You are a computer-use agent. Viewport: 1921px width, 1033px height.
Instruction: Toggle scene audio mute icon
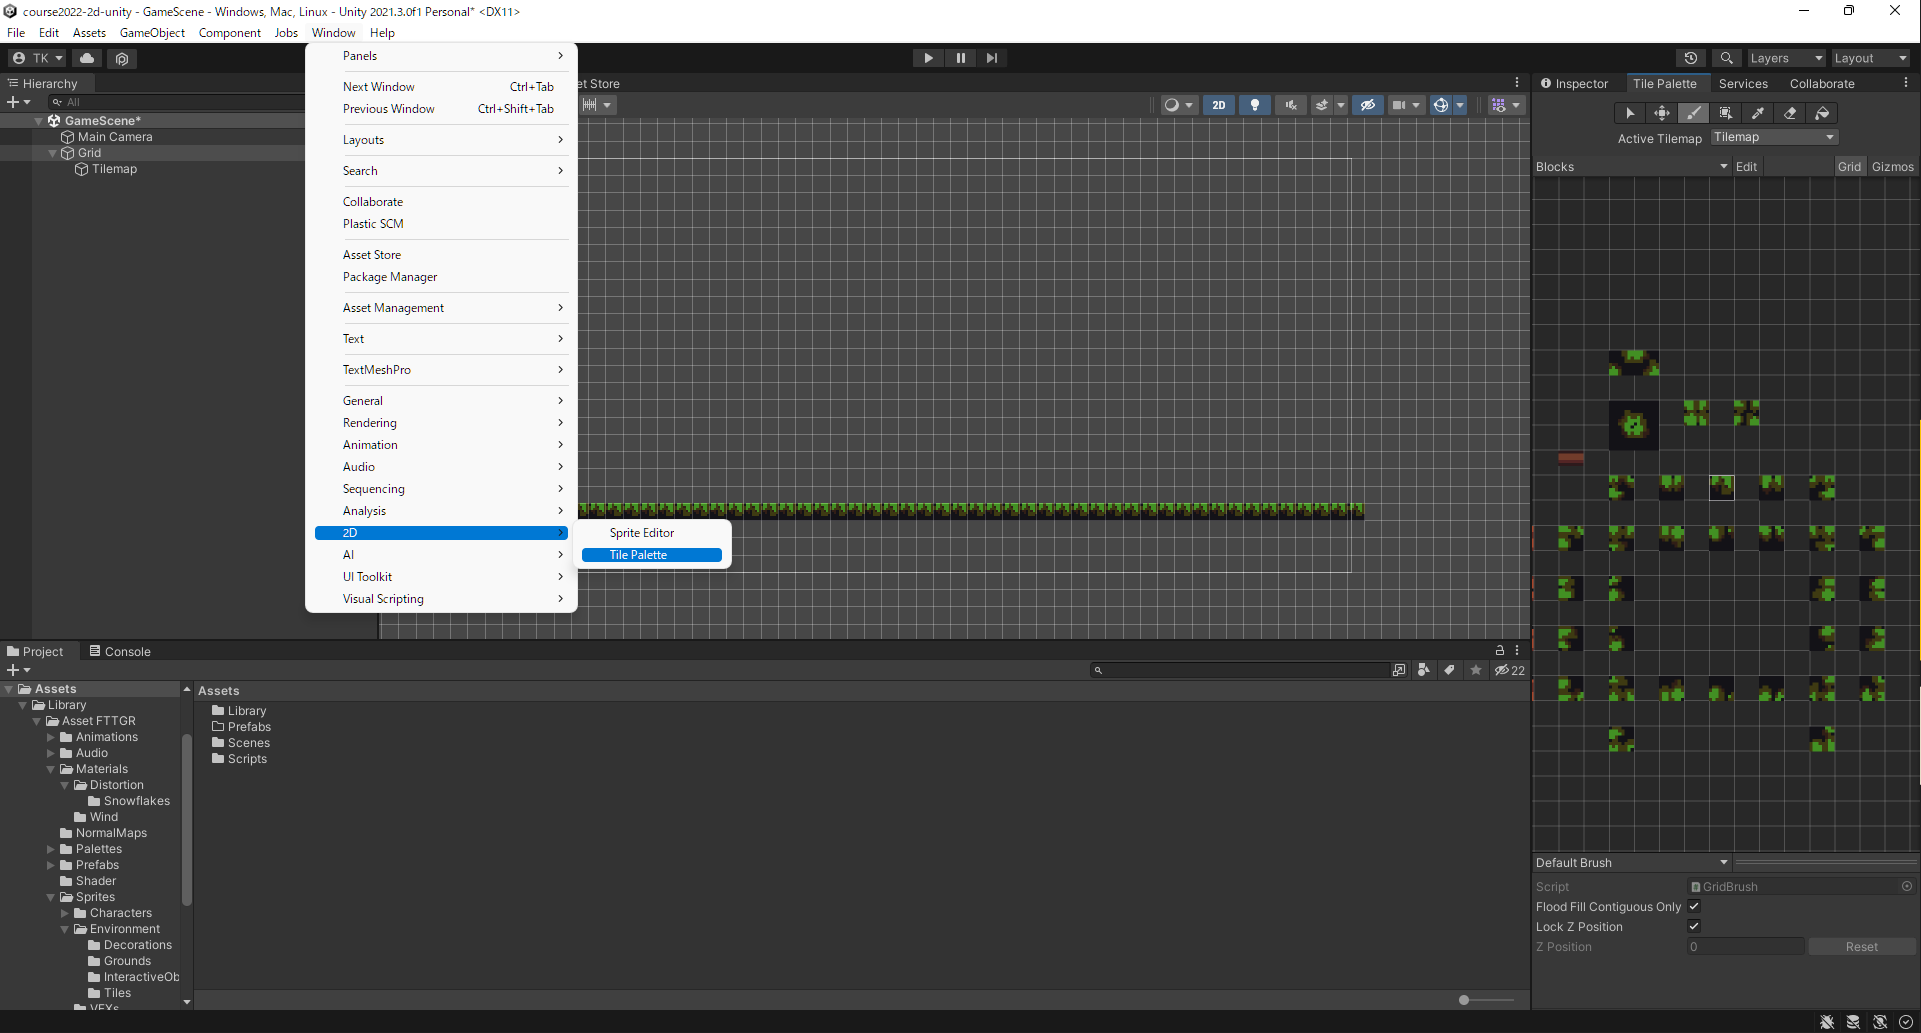point(1291,105)
